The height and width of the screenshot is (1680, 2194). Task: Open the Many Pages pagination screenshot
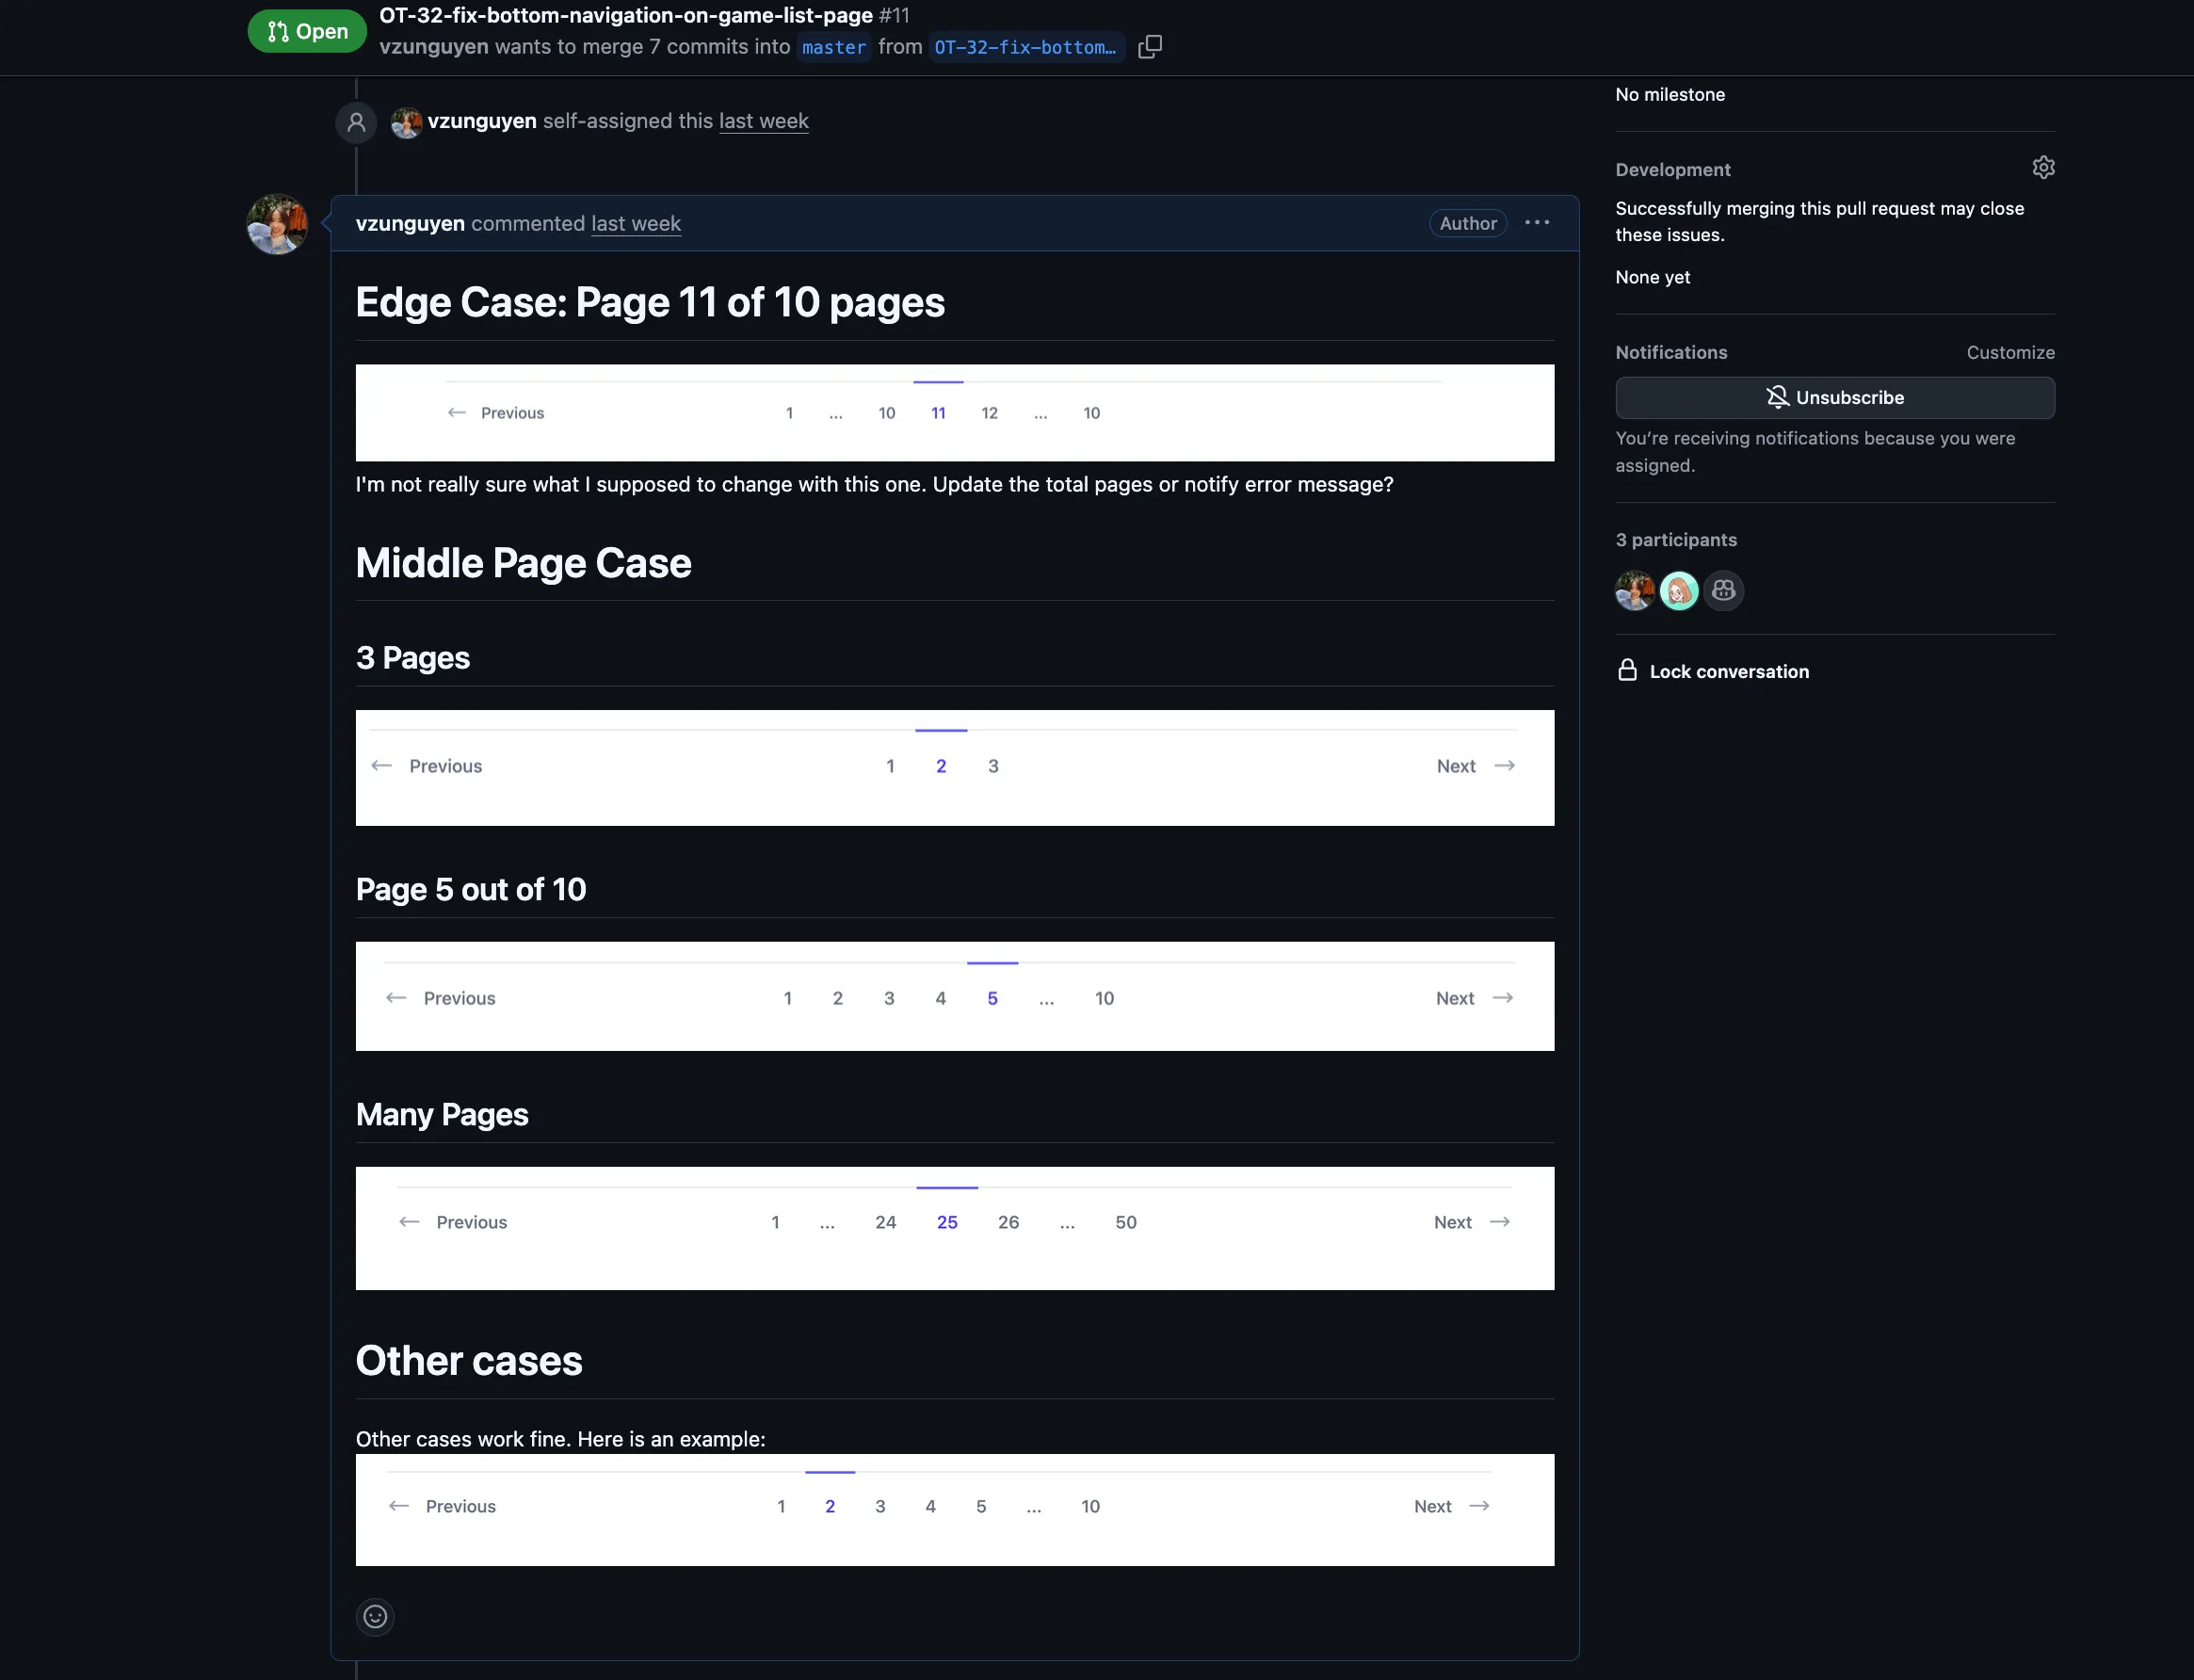click(955, 1228)
